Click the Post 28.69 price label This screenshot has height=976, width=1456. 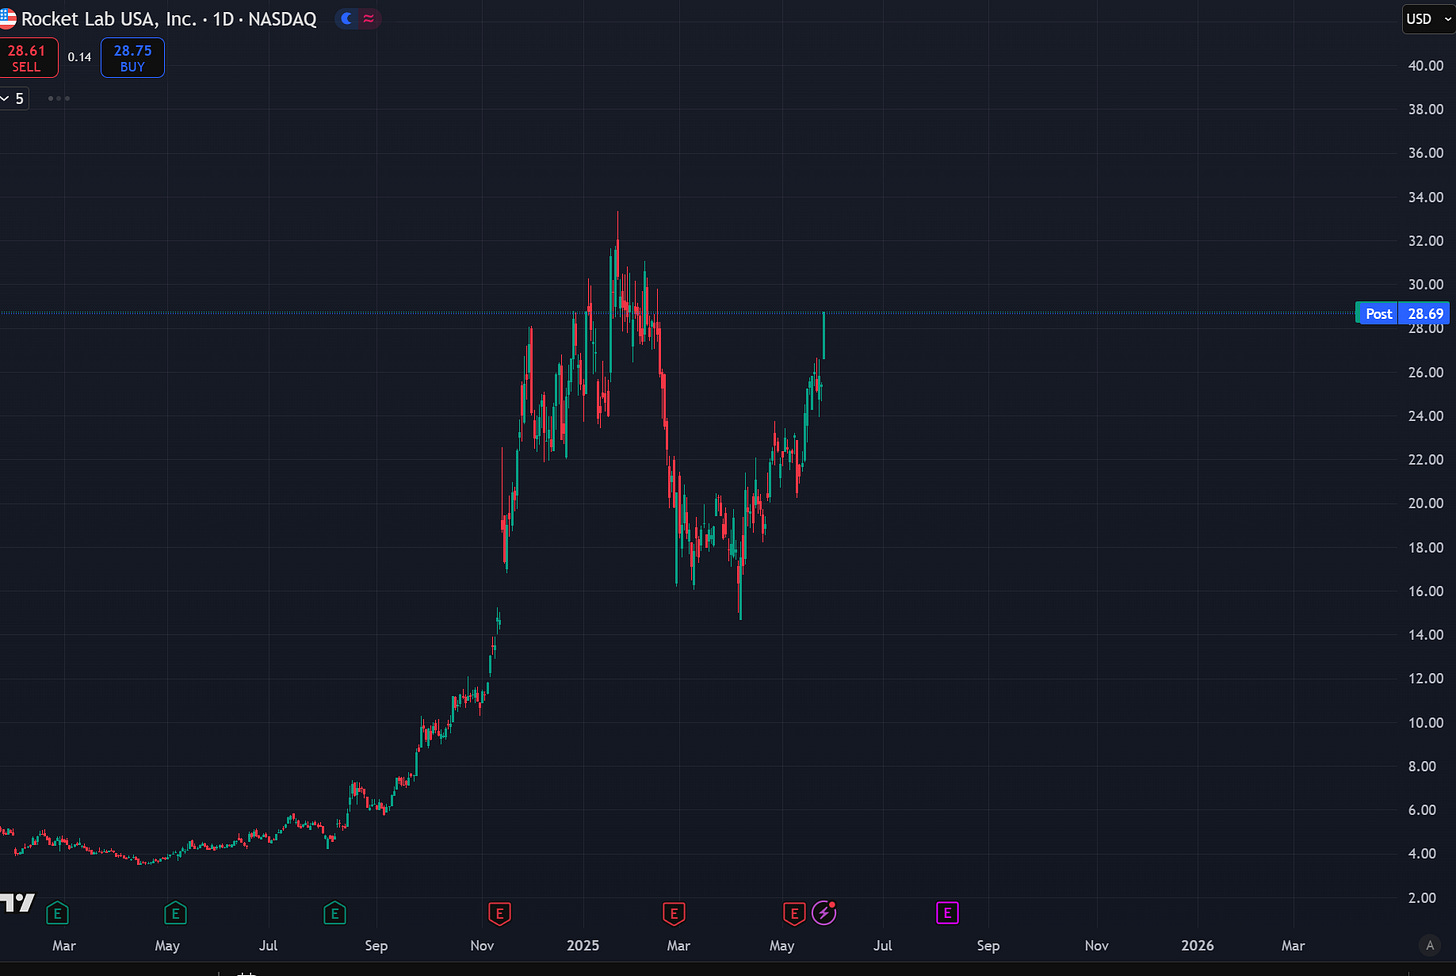click(1402, 314)
